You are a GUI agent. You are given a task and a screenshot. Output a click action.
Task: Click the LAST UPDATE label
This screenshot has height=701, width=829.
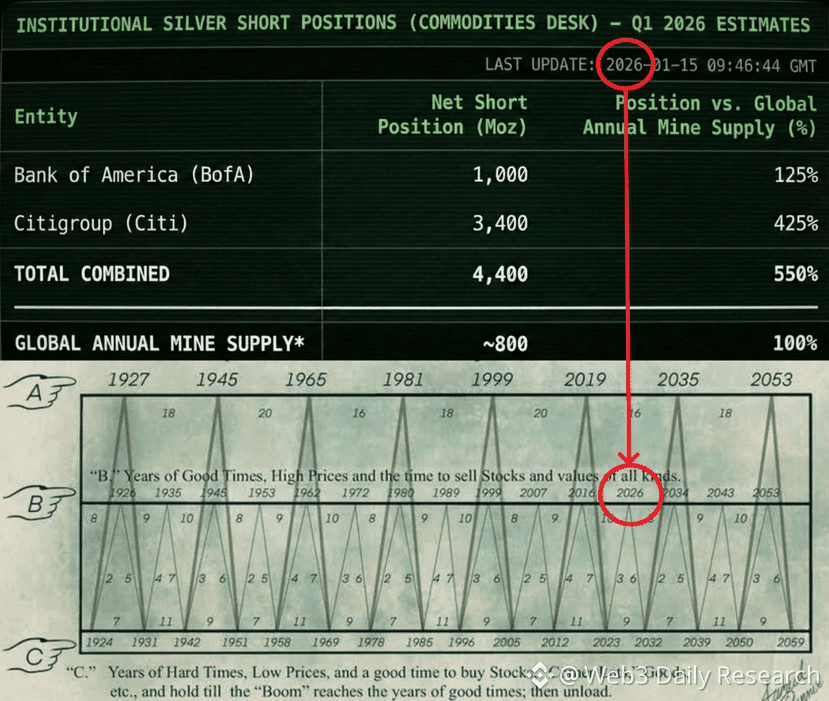pos(540,64)
